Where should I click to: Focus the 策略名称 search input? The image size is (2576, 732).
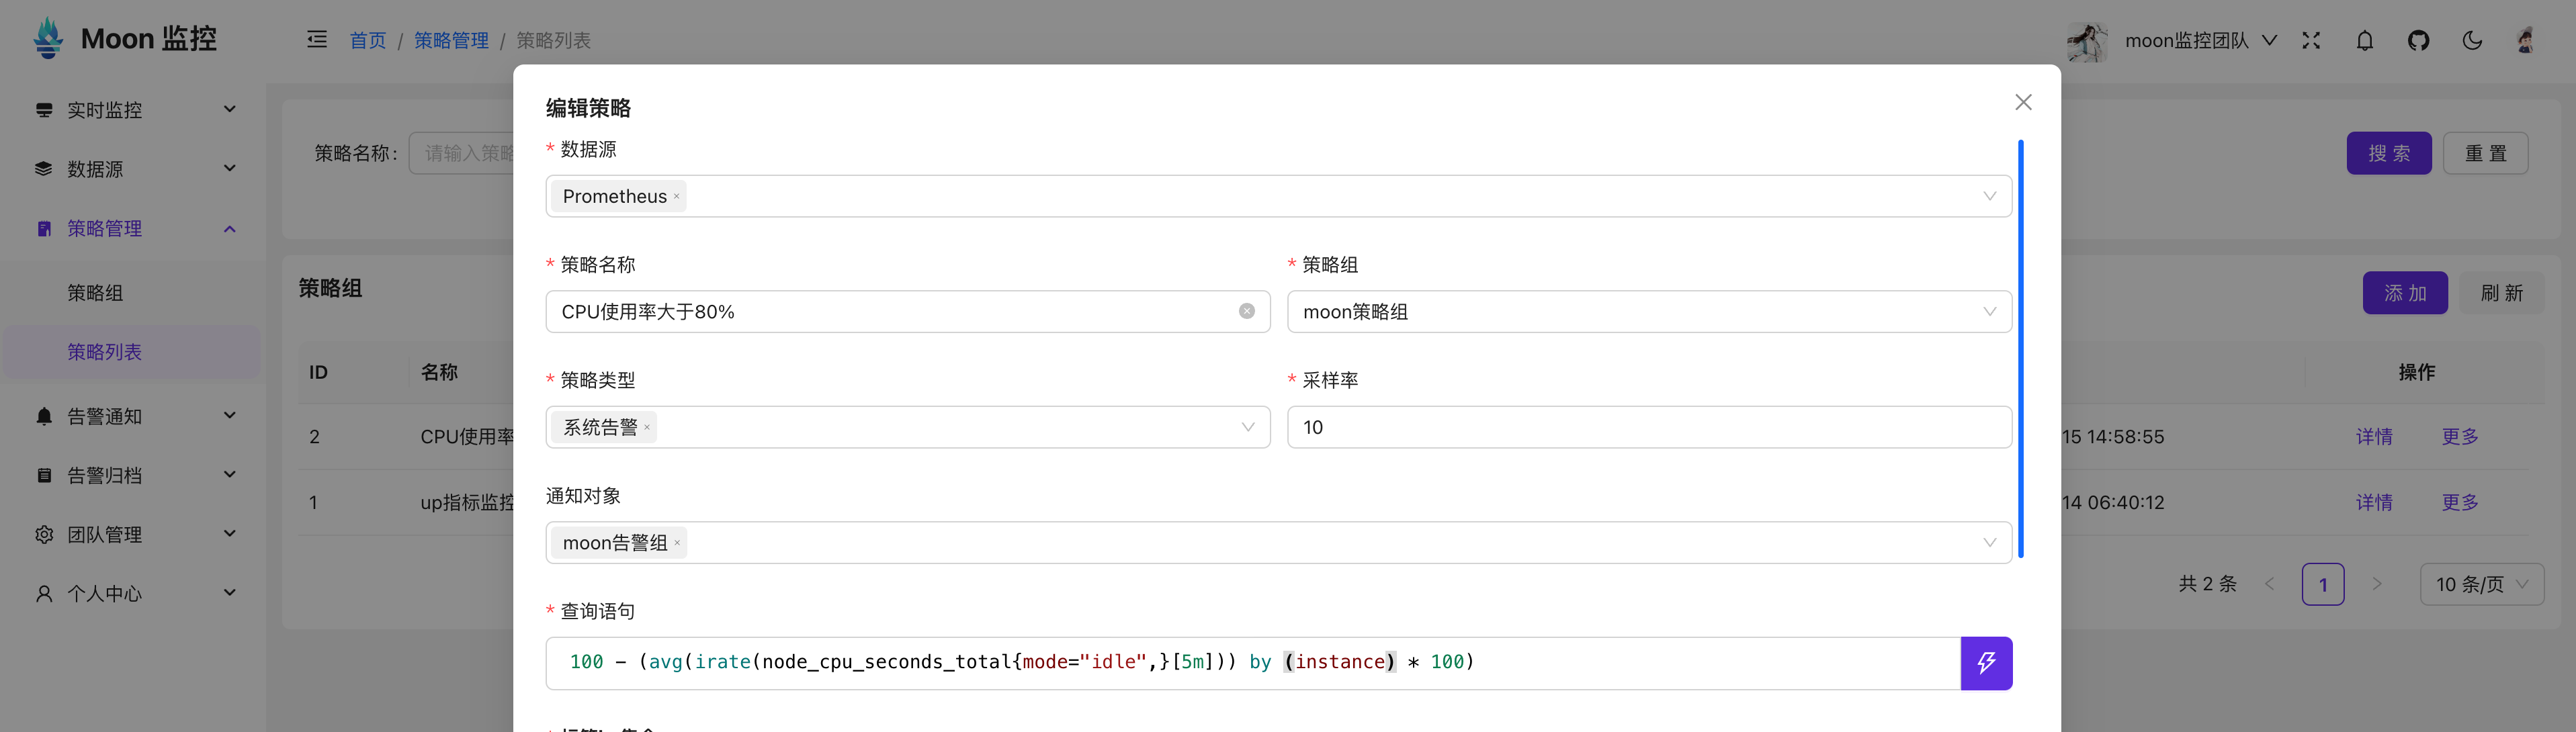[x=462, y=153]
